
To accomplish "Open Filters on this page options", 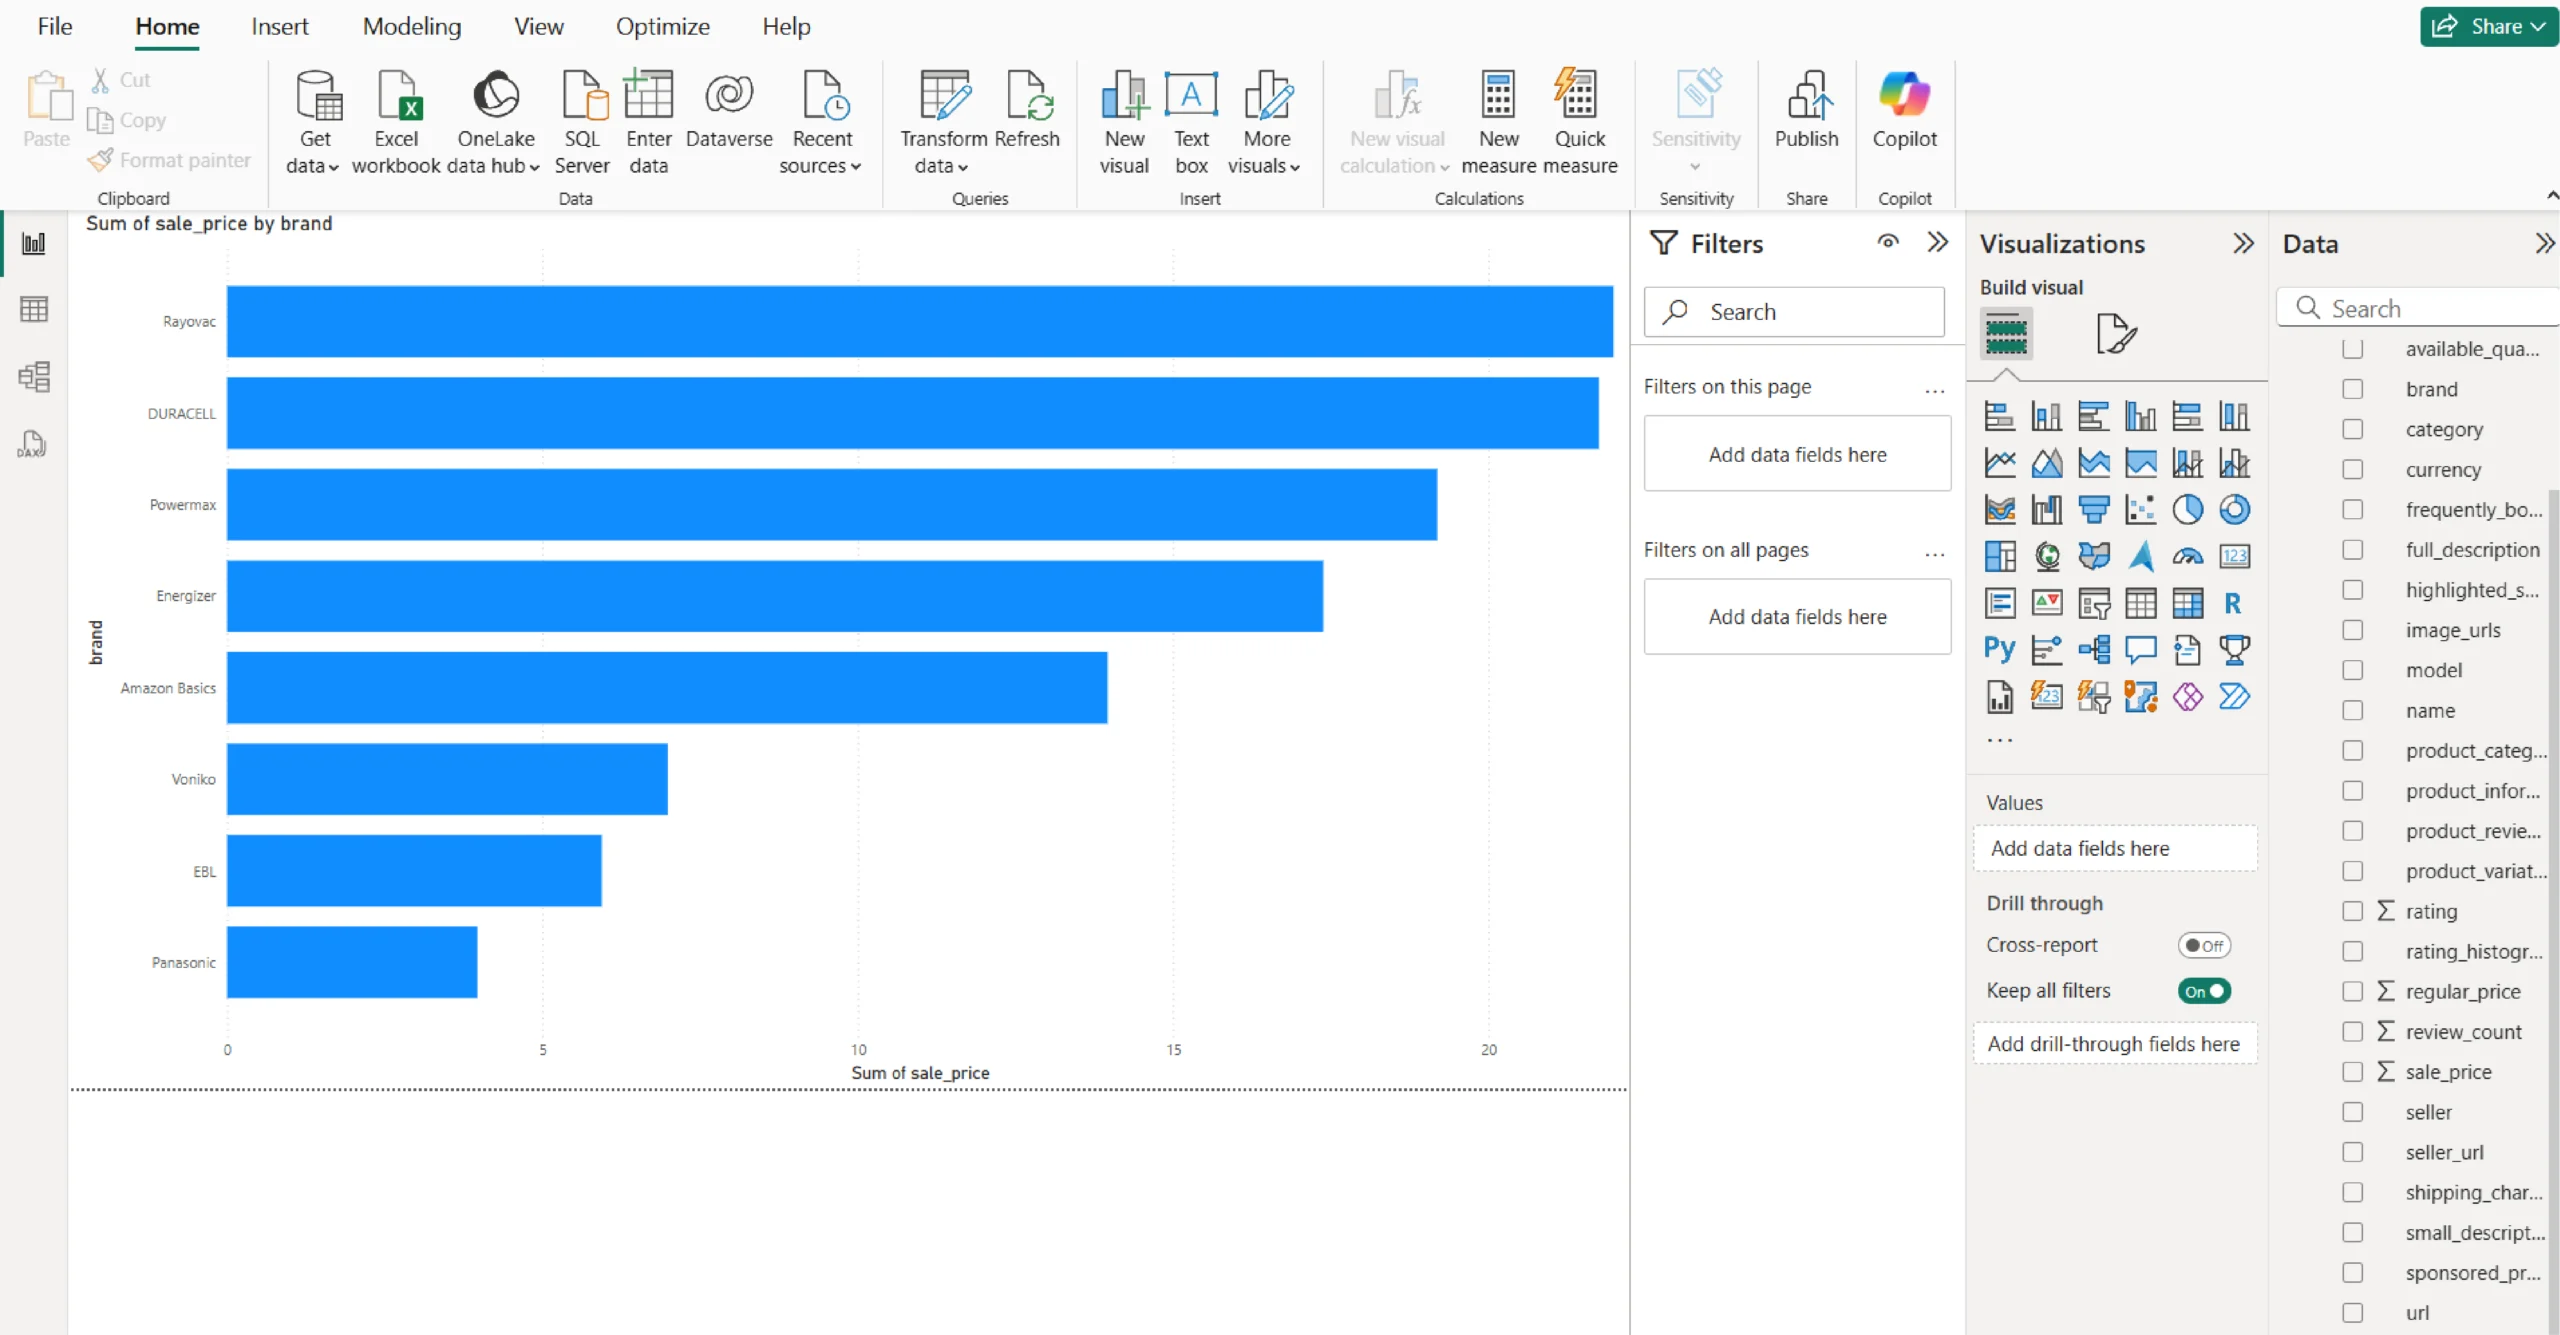I will [1934, 389].
